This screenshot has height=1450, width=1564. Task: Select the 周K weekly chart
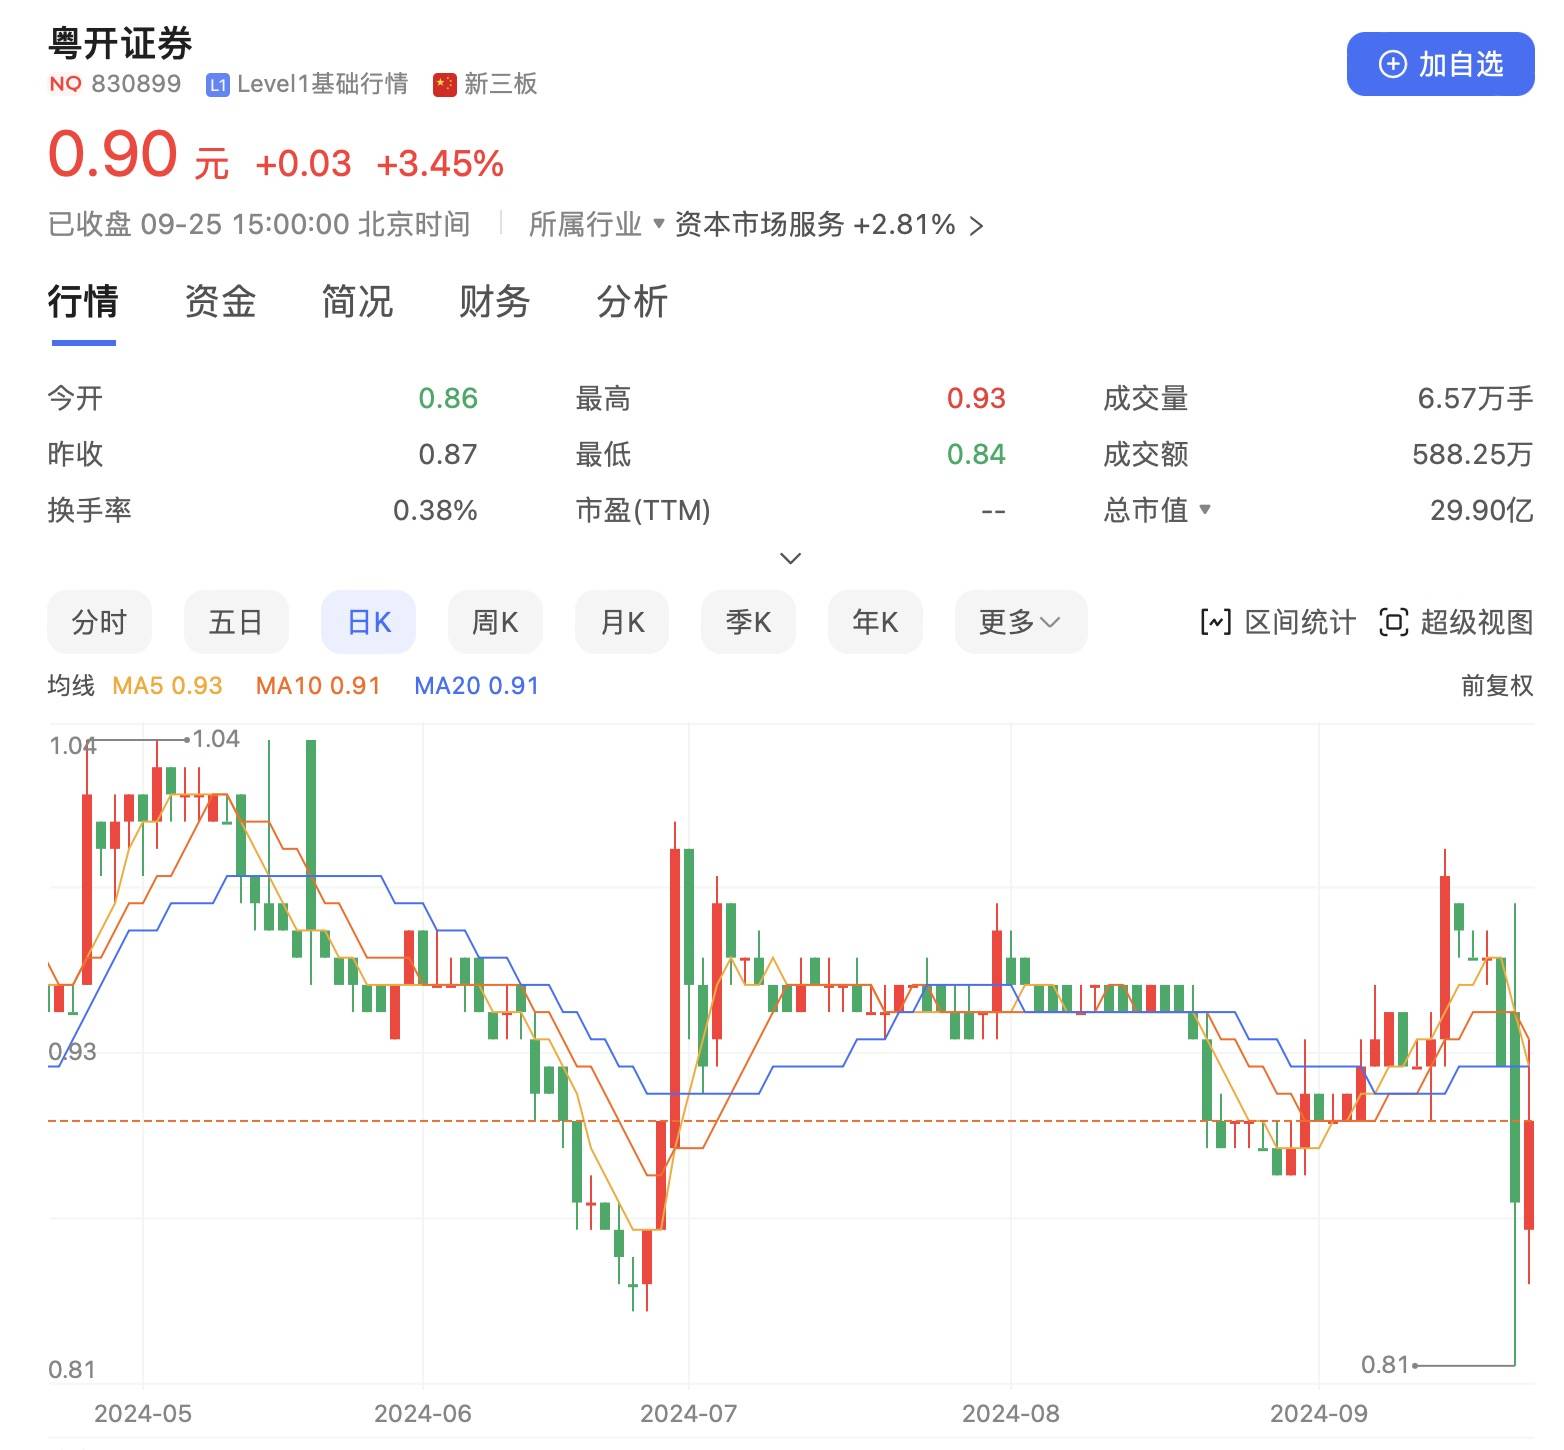[495, 622]
